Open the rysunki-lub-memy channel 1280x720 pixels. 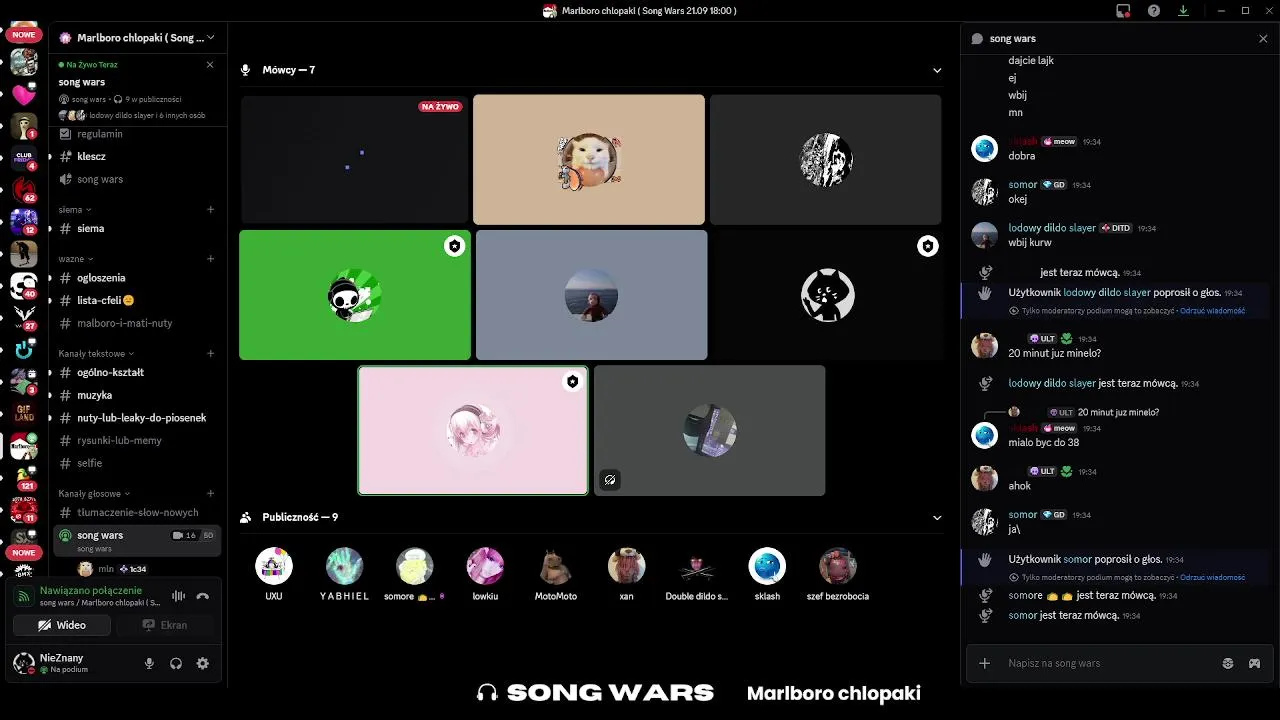(137, 440)
